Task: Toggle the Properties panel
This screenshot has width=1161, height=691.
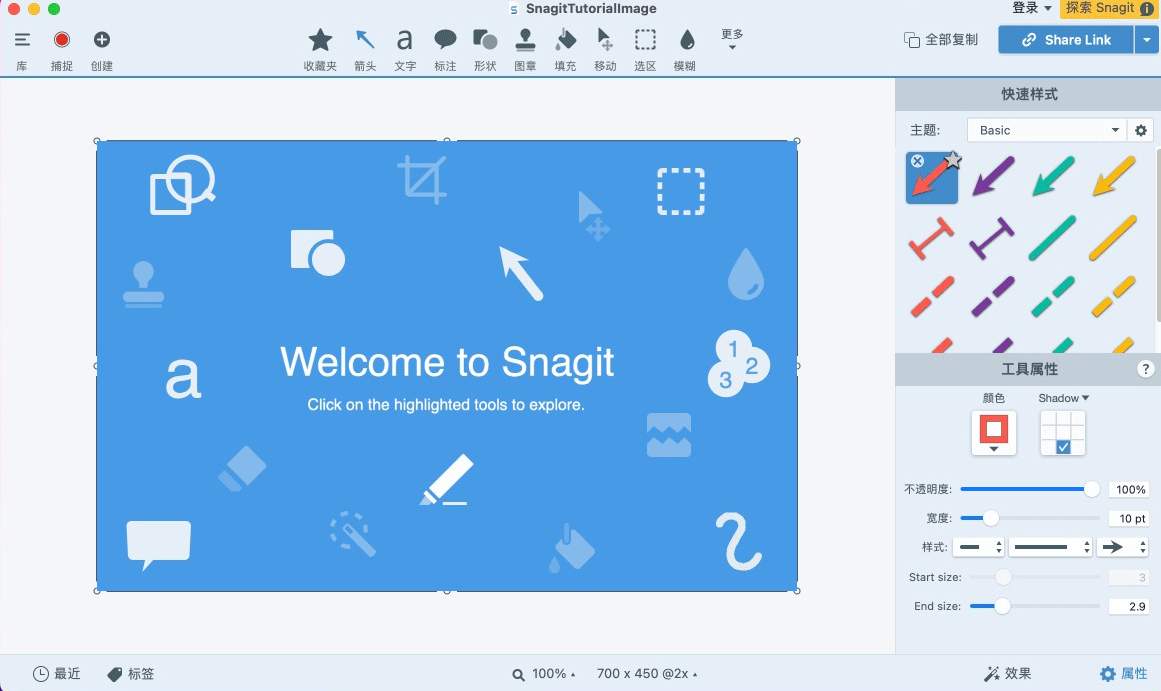Action: click(x=1124, y=674)
